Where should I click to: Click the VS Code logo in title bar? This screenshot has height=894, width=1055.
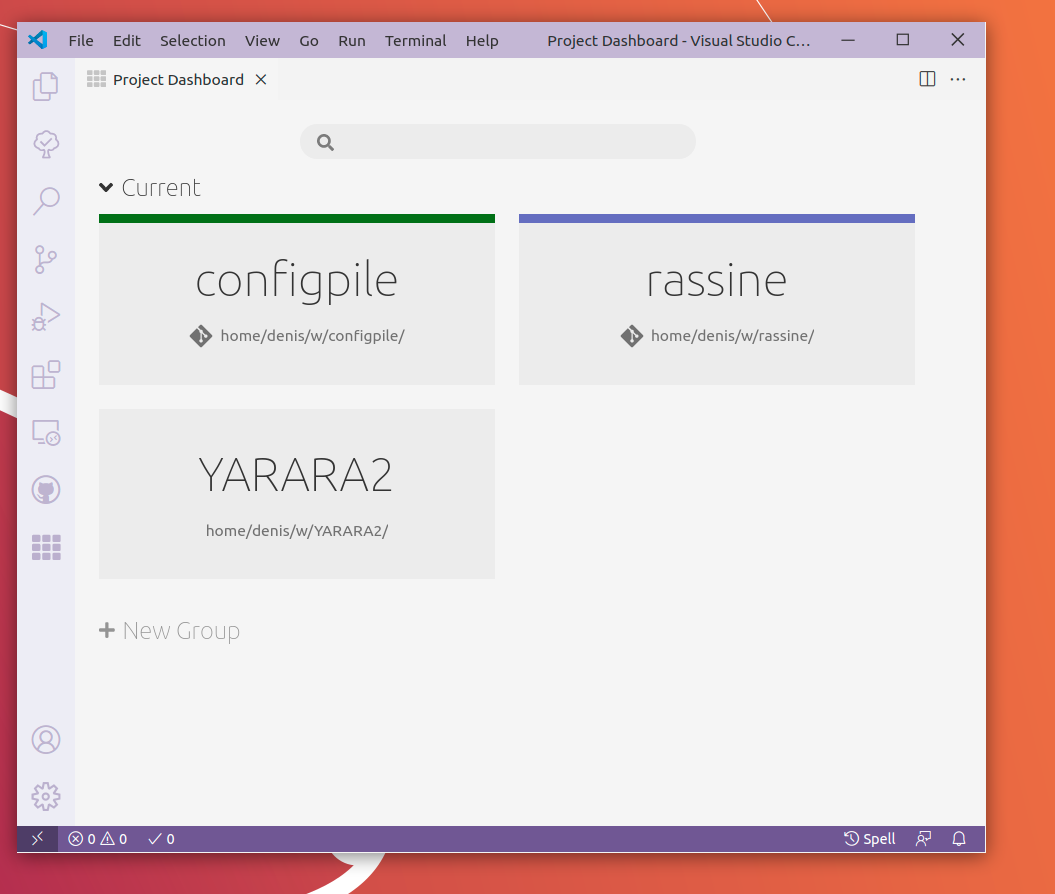click(38, 40)
